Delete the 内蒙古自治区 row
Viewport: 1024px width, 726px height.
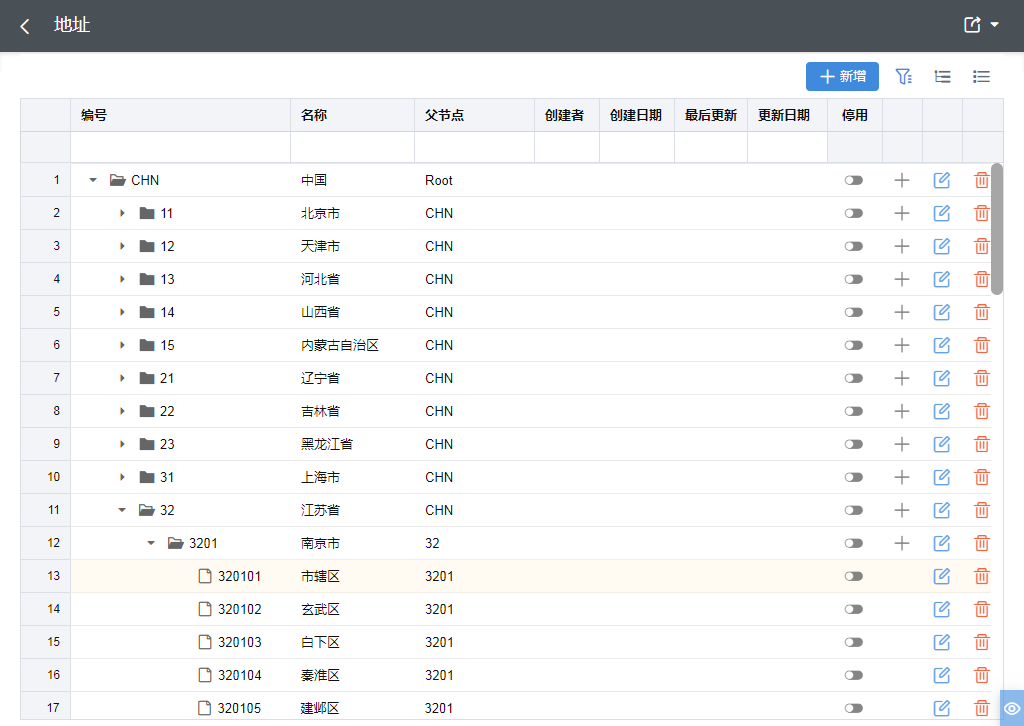(x=981, y=345)
